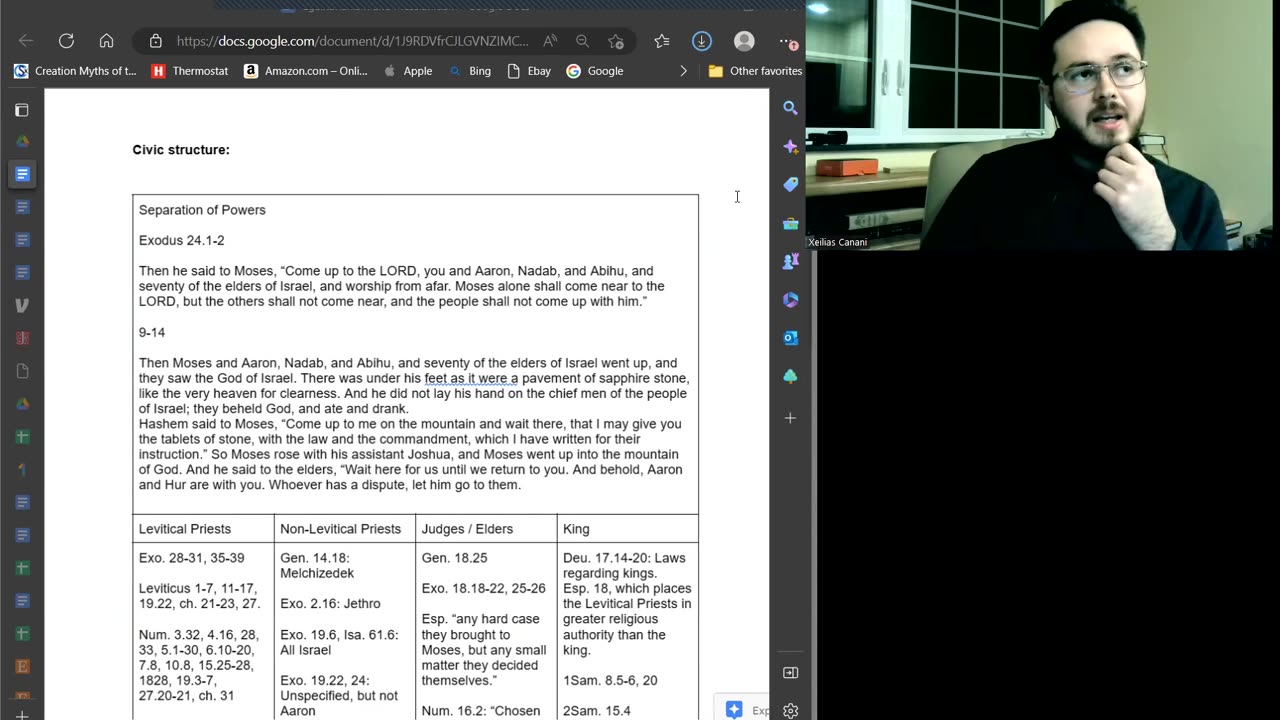The image size is (1280, 720).
Task: Open sidebar settings gear
Action: tap(790, 711)
